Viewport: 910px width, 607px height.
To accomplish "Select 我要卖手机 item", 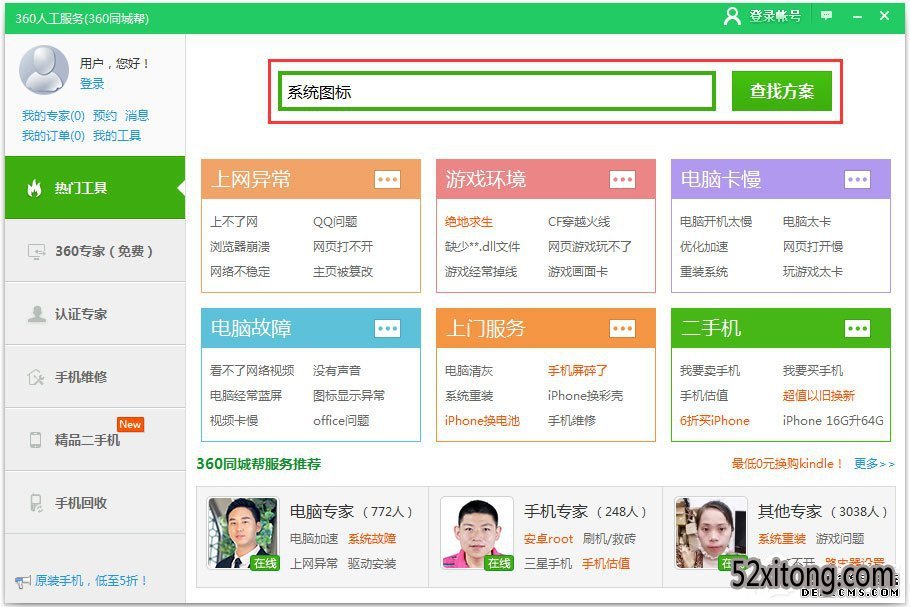I will pyautogui.click(x=710, y=371).
